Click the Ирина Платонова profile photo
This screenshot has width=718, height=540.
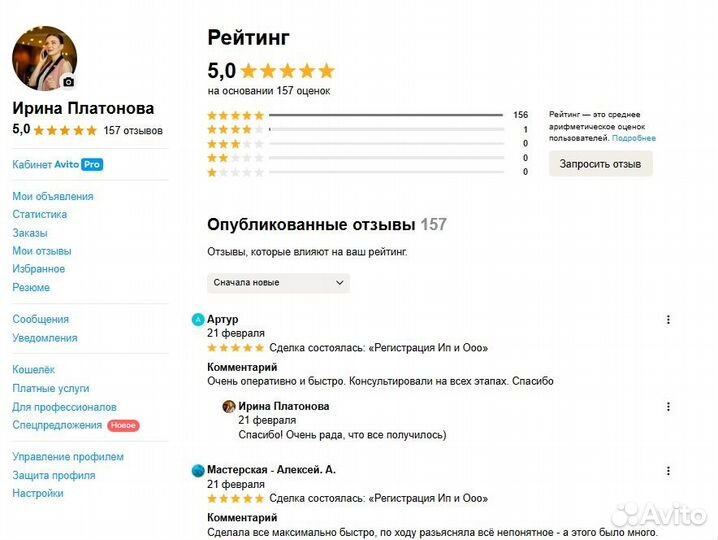(x=44, y=58)
